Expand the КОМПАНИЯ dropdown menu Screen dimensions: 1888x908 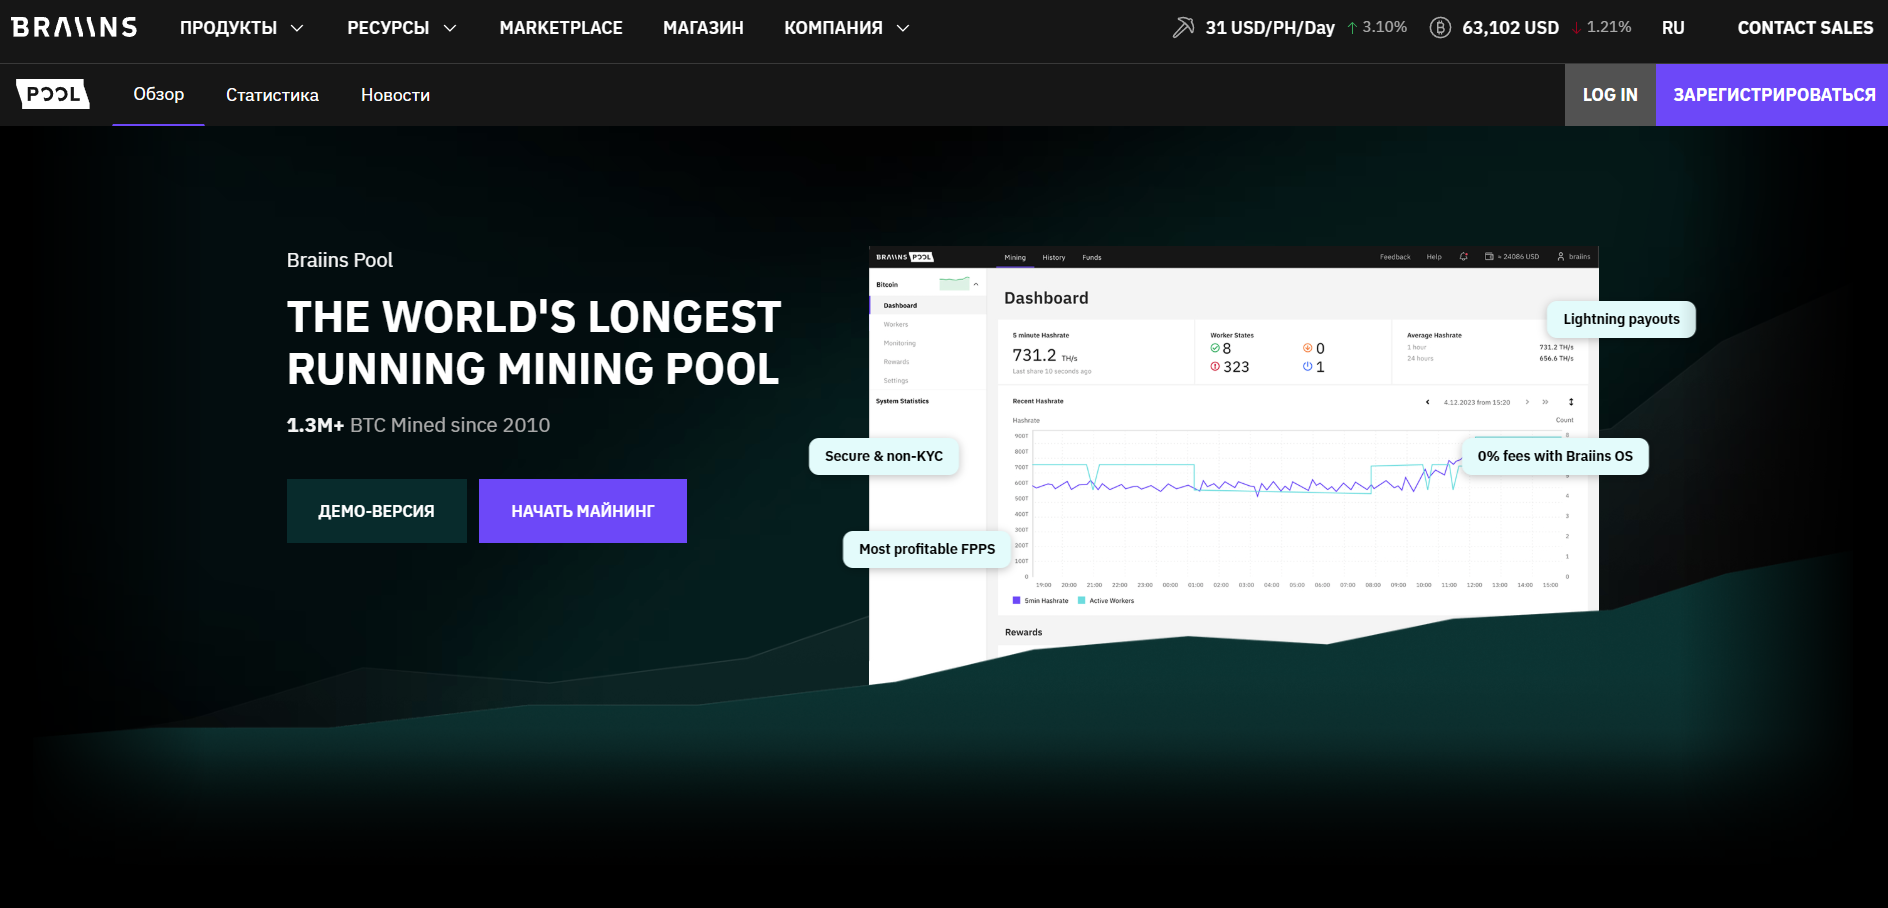point(846,28)
